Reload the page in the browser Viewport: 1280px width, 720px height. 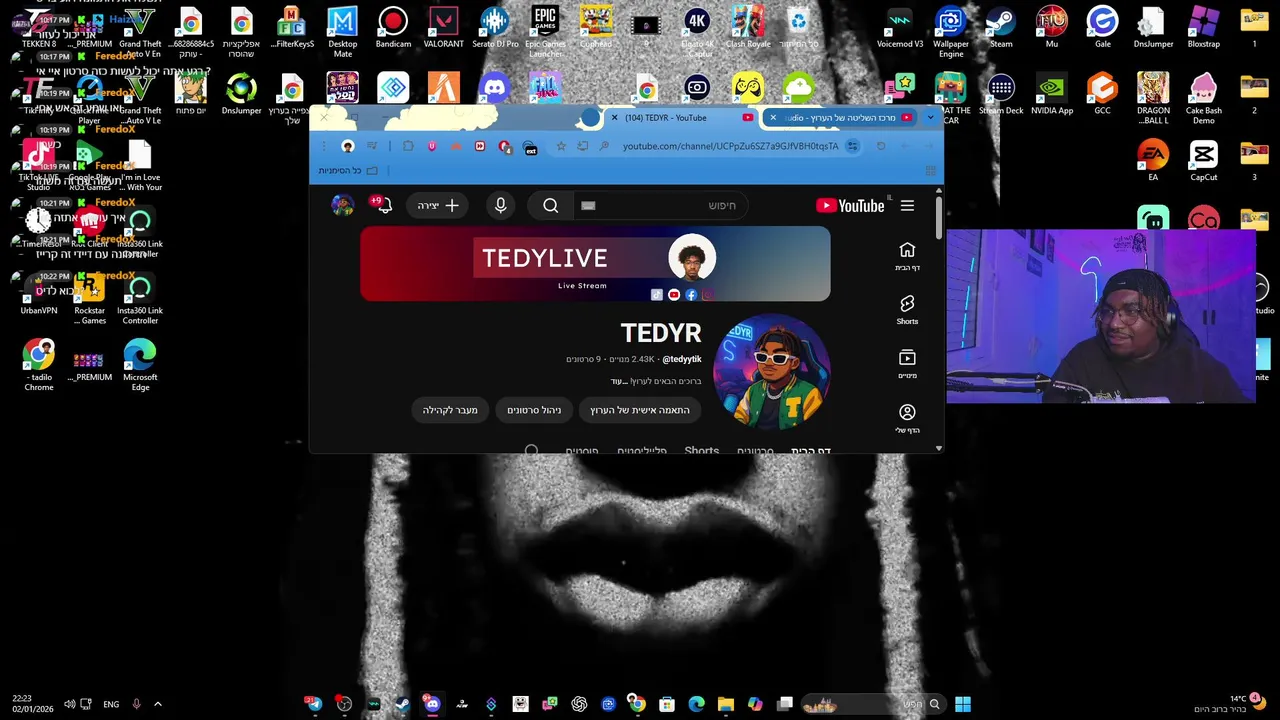click(x=881, y=146)
